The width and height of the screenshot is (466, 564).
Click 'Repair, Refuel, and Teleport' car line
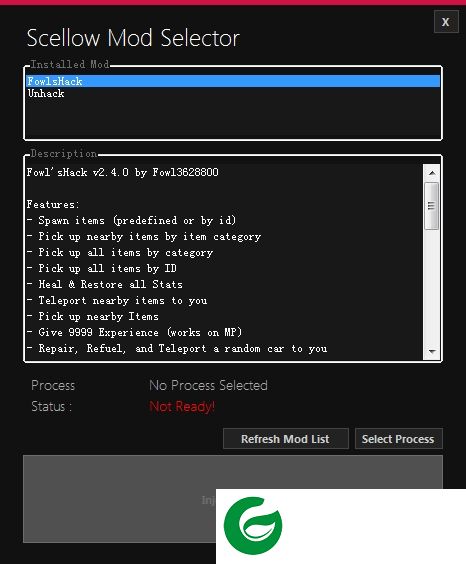click(x=177, y=349)
